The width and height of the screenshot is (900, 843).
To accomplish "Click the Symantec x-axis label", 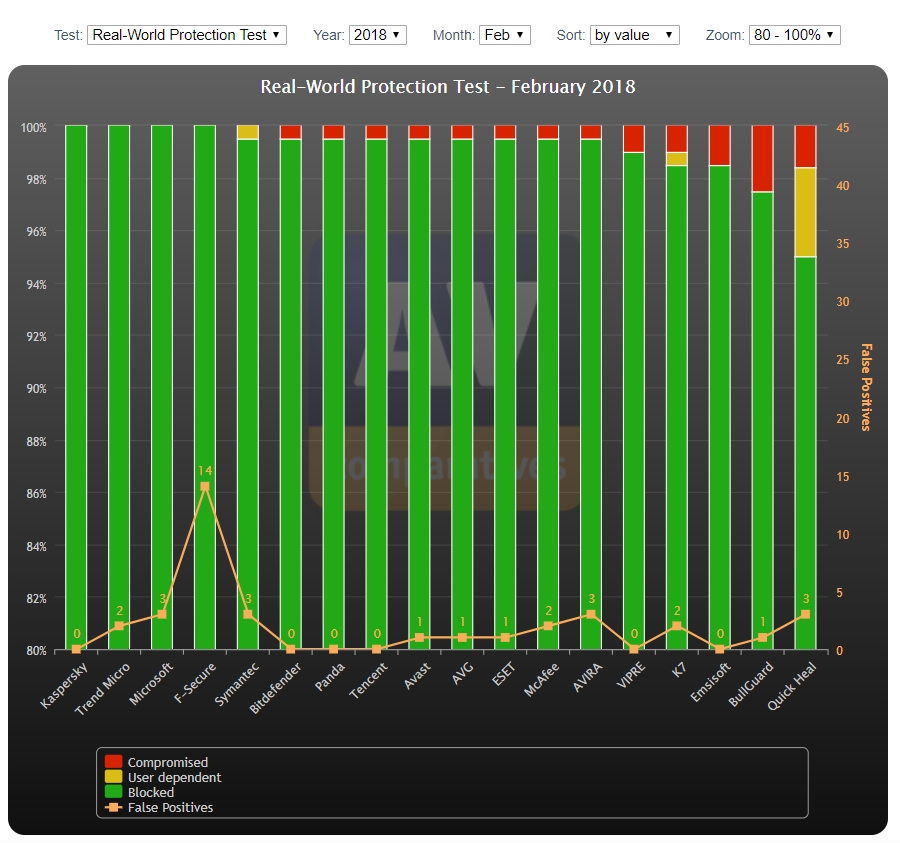I will pyautogui.click(x=236, y=683).
